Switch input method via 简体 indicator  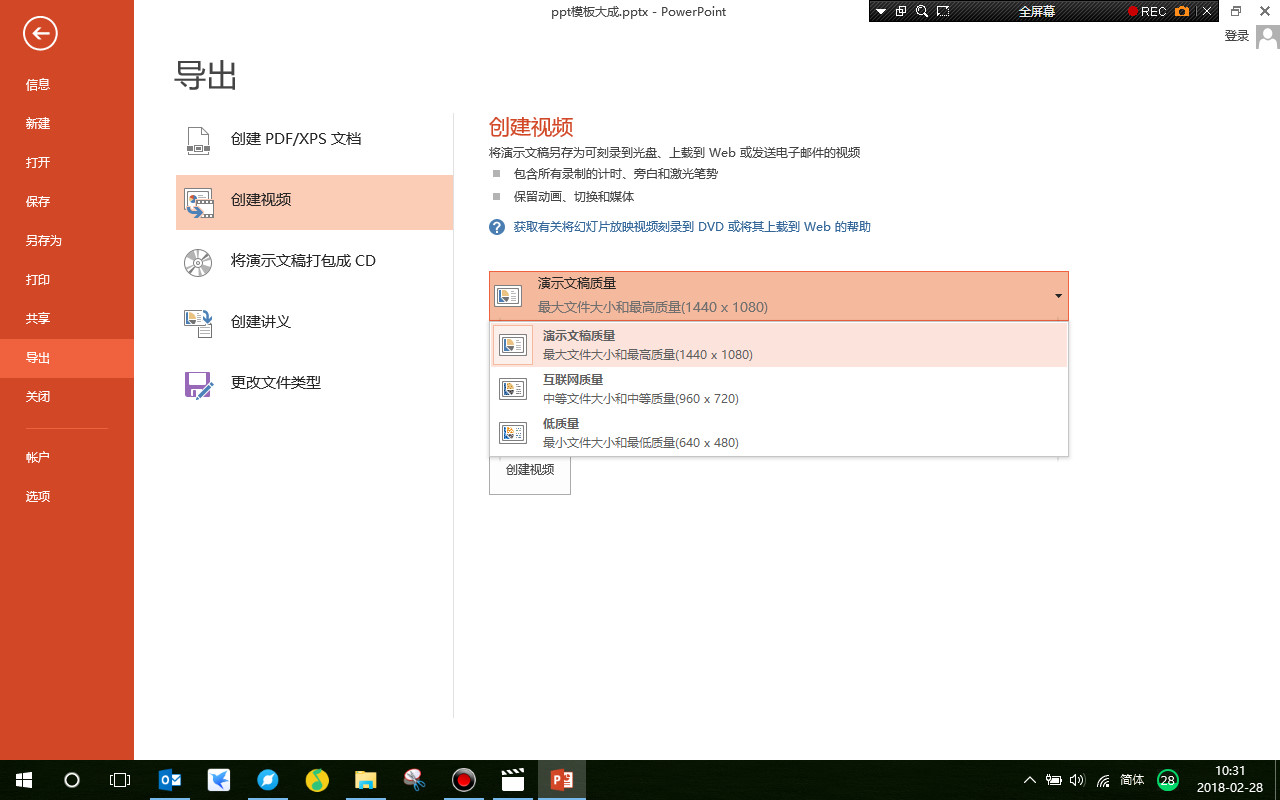1133,780
